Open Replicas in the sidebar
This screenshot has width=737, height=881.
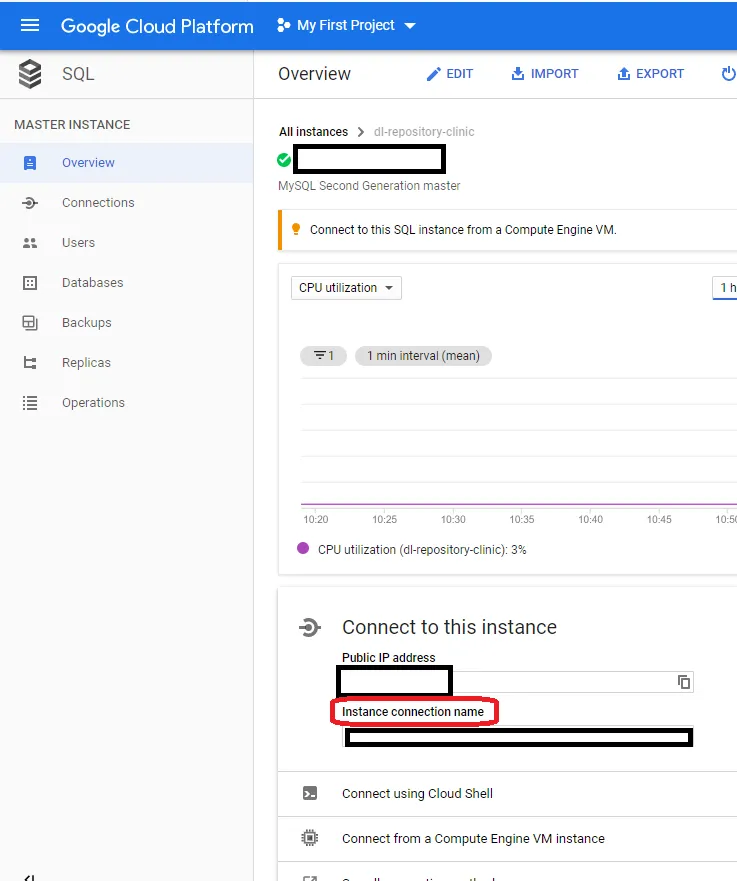[x=126, y=362]
